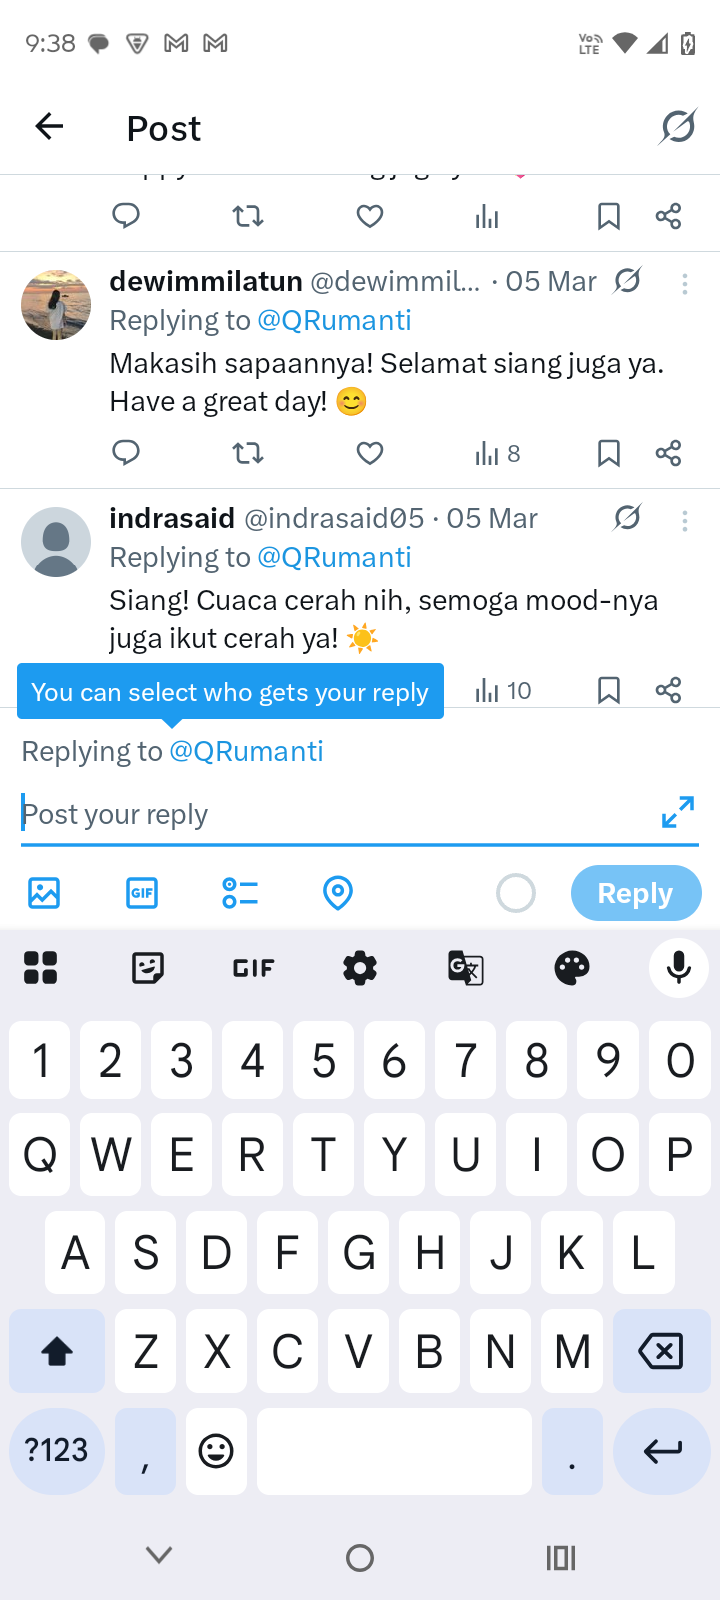The image size is (720, 1600).
Task: Bookmark indrasaid's reply
Action: point(608,690)
